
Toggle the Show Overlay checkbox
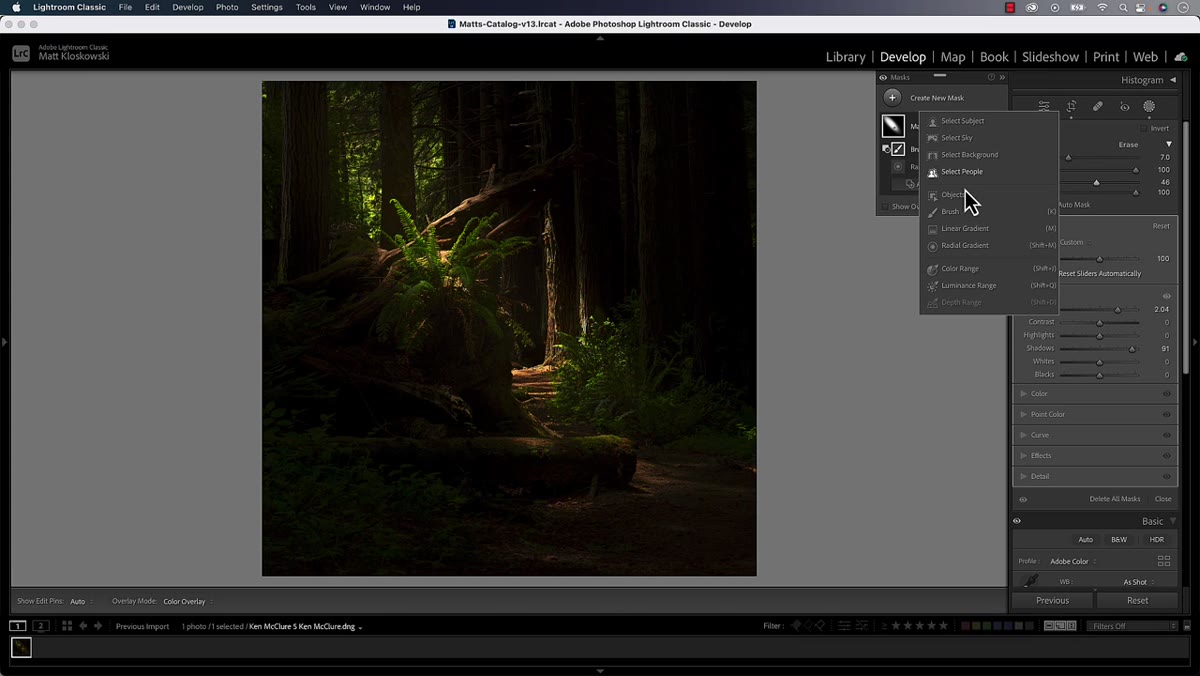[x=884, y=207]
